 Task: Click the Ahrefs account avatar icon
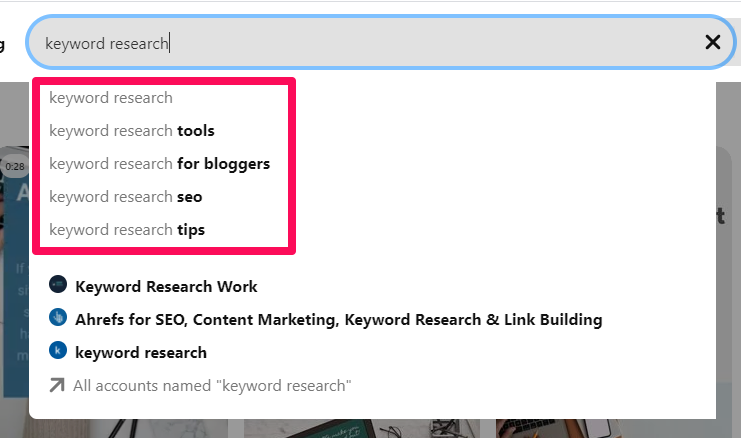point(58,317)
